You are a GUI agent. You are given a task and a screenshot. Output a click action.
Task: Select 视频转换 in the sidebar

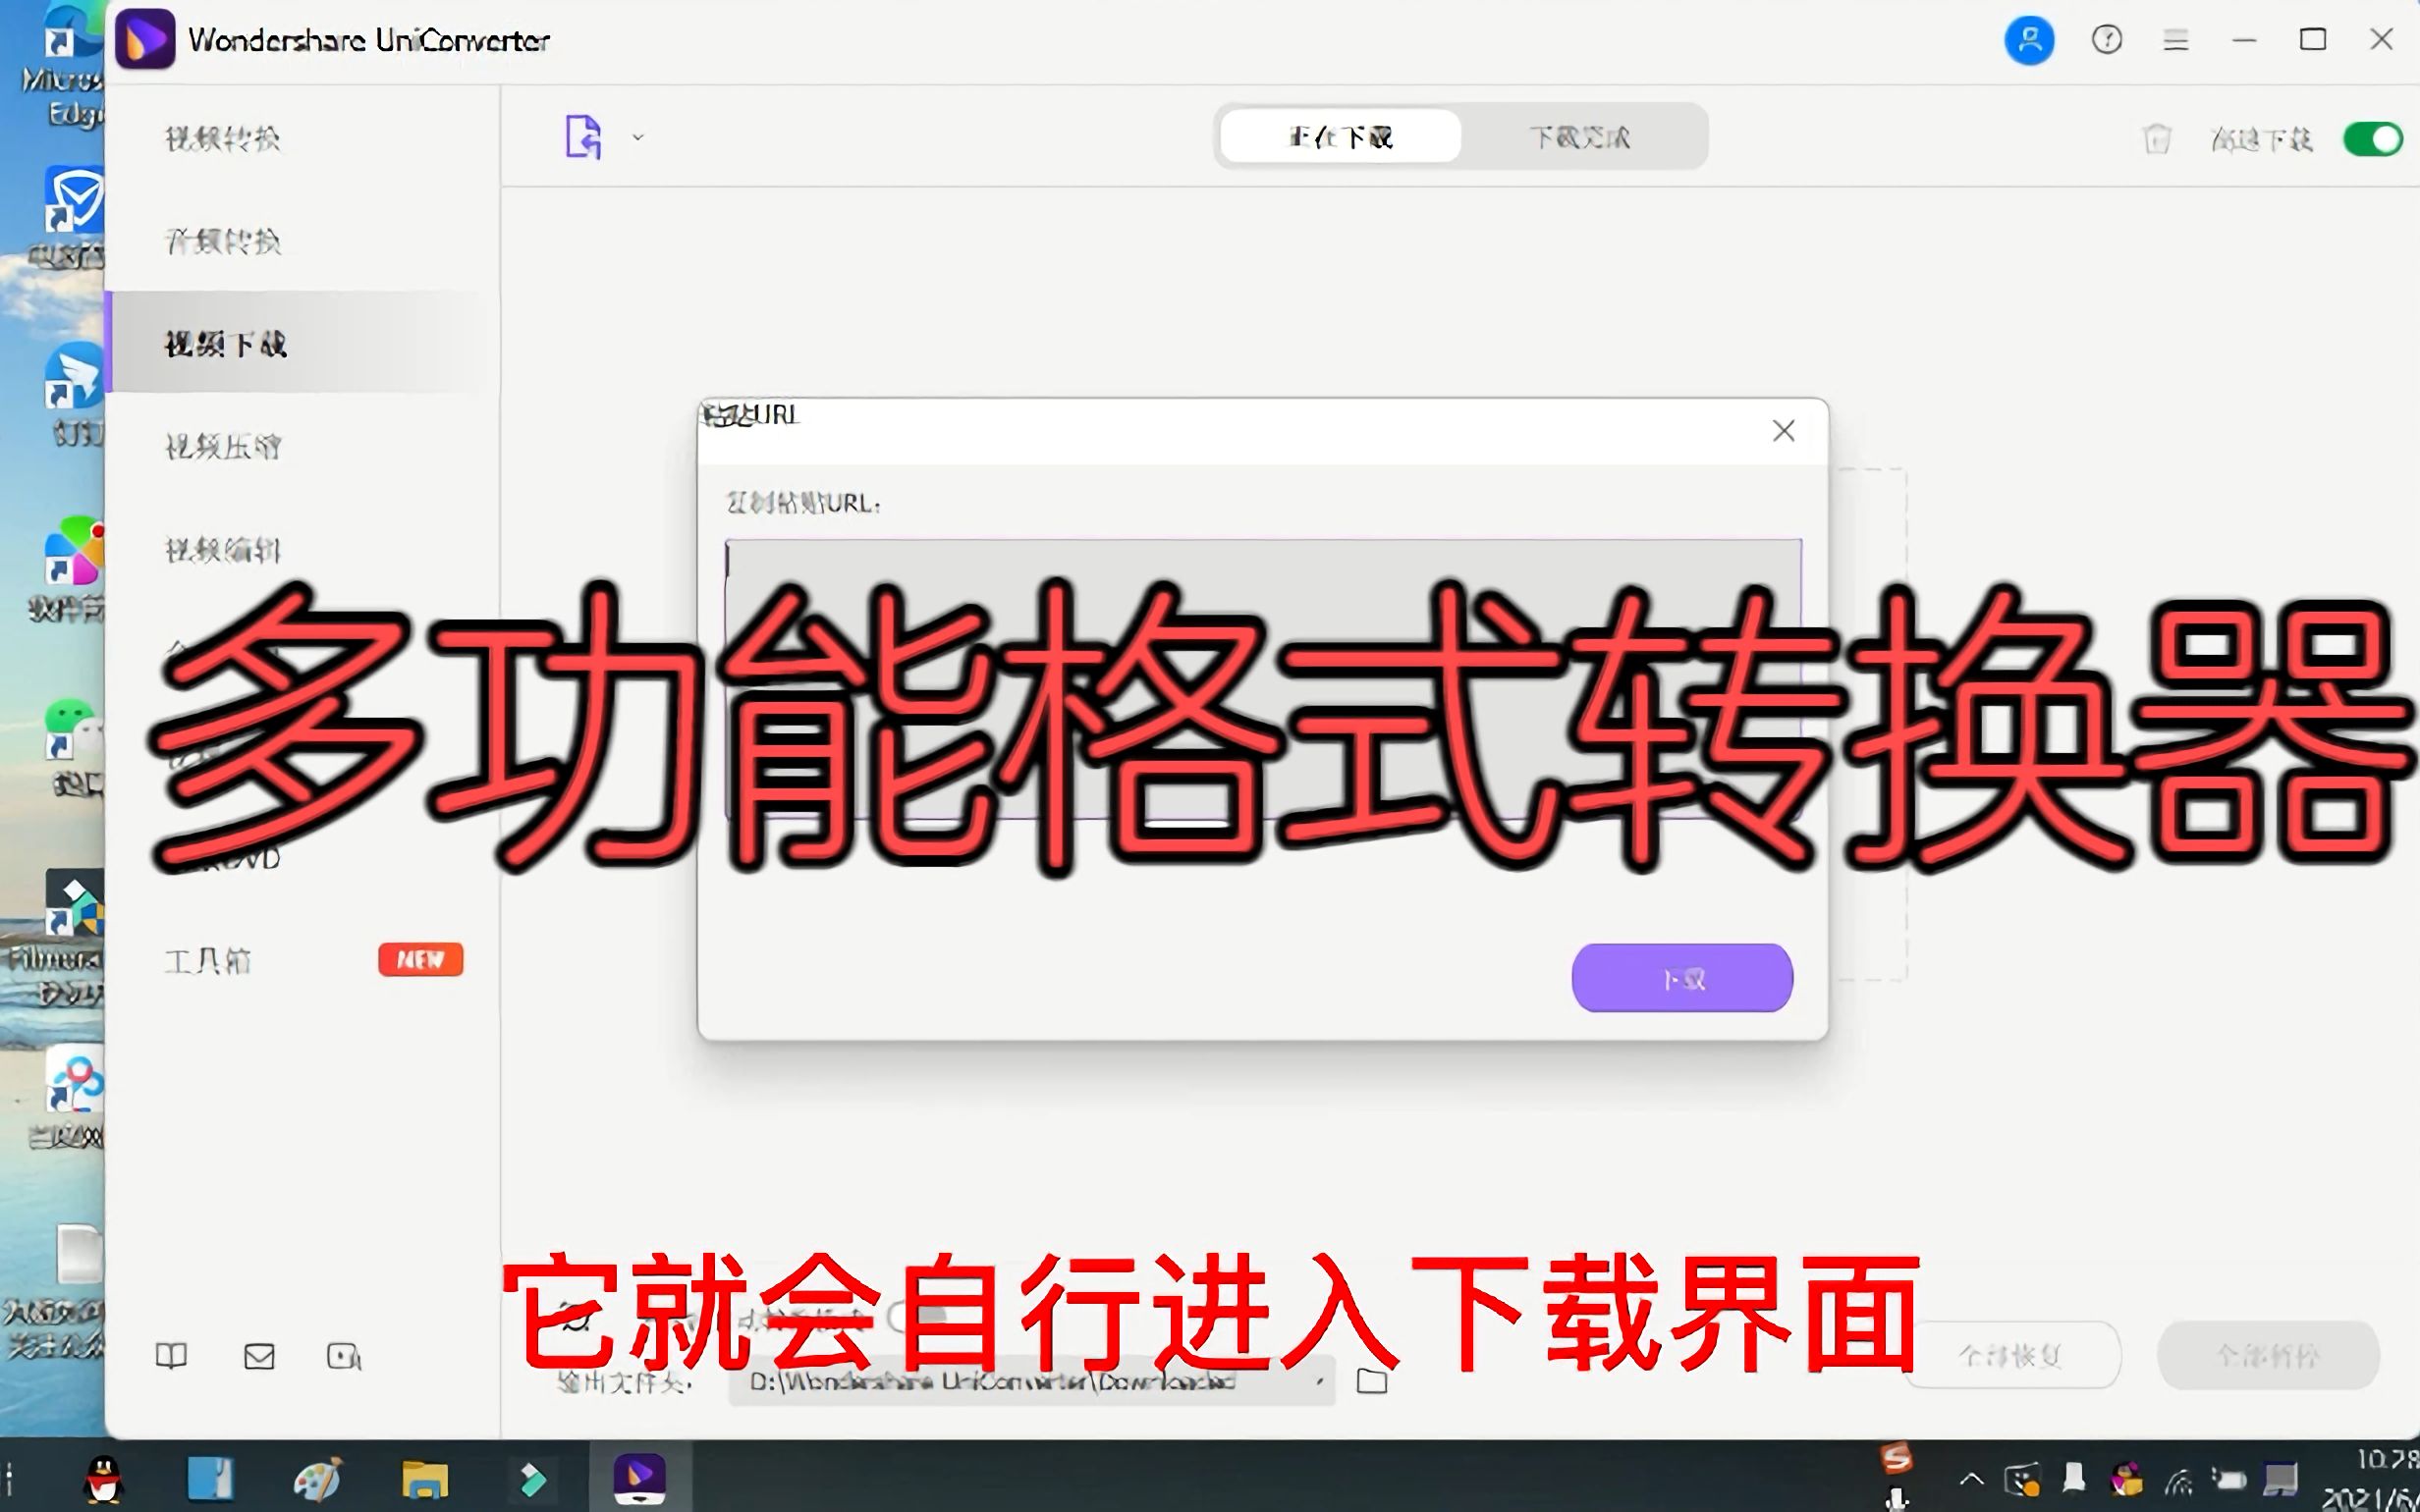coord(222,138)
